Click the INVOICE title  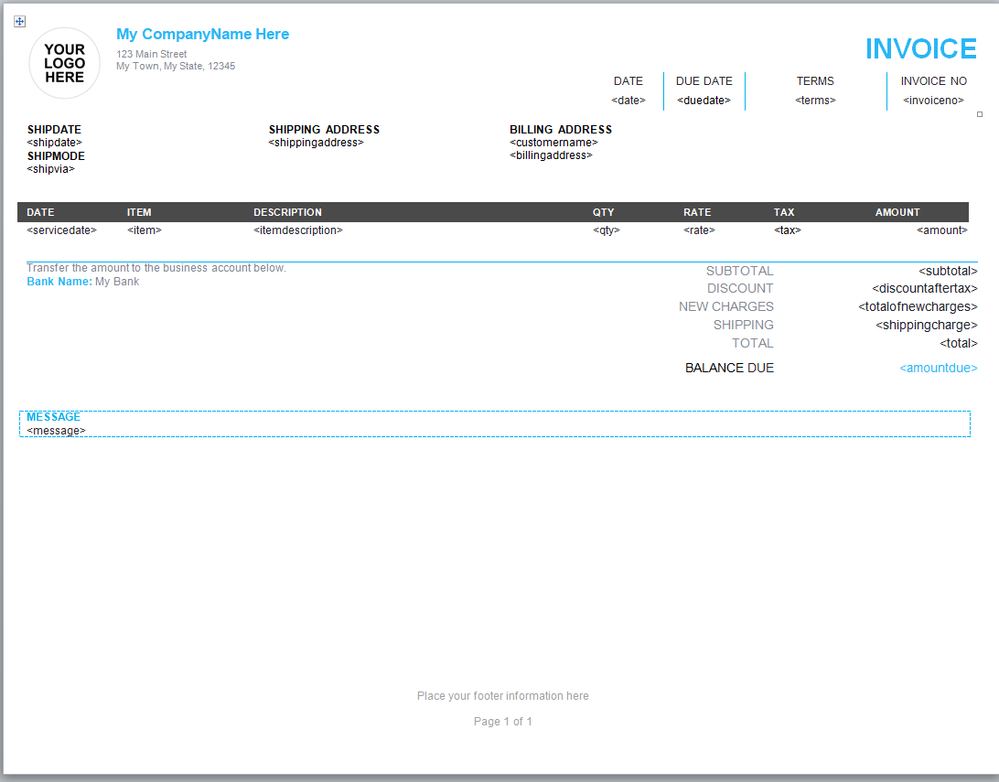[921, 49]
